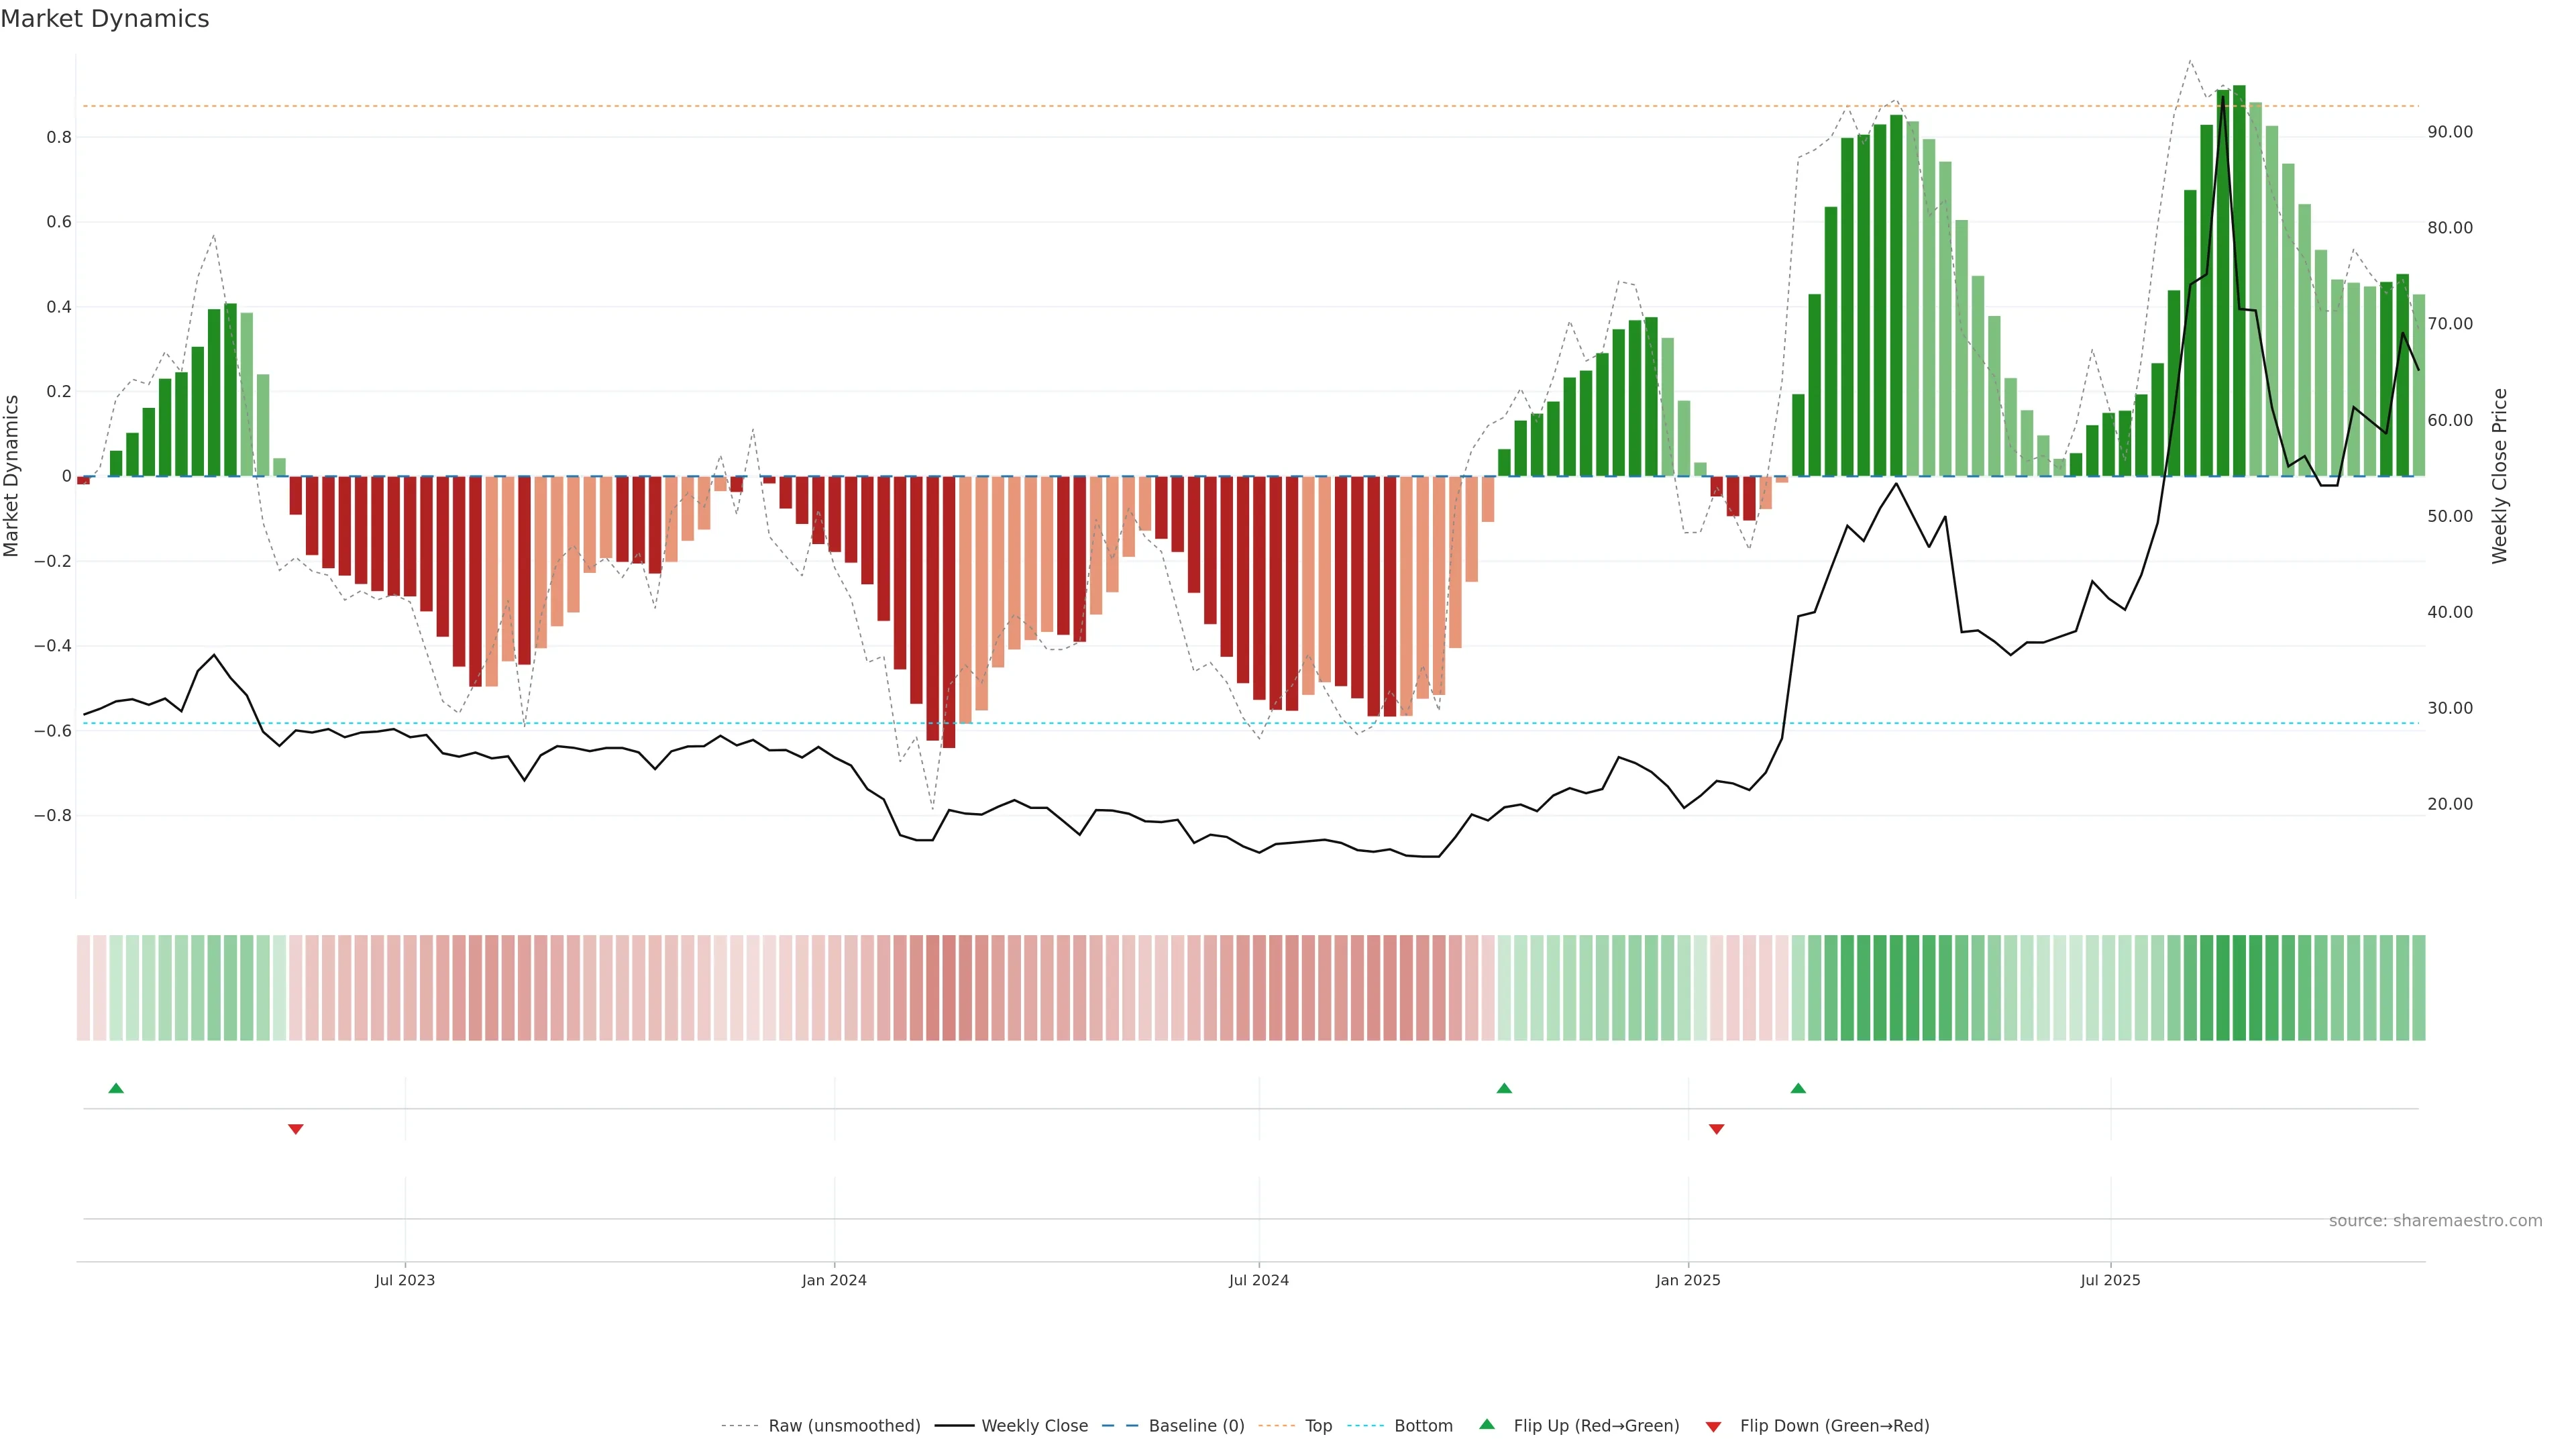
Task: Click the Market Dynamics chart title
Action: click(x=105, y=19)
